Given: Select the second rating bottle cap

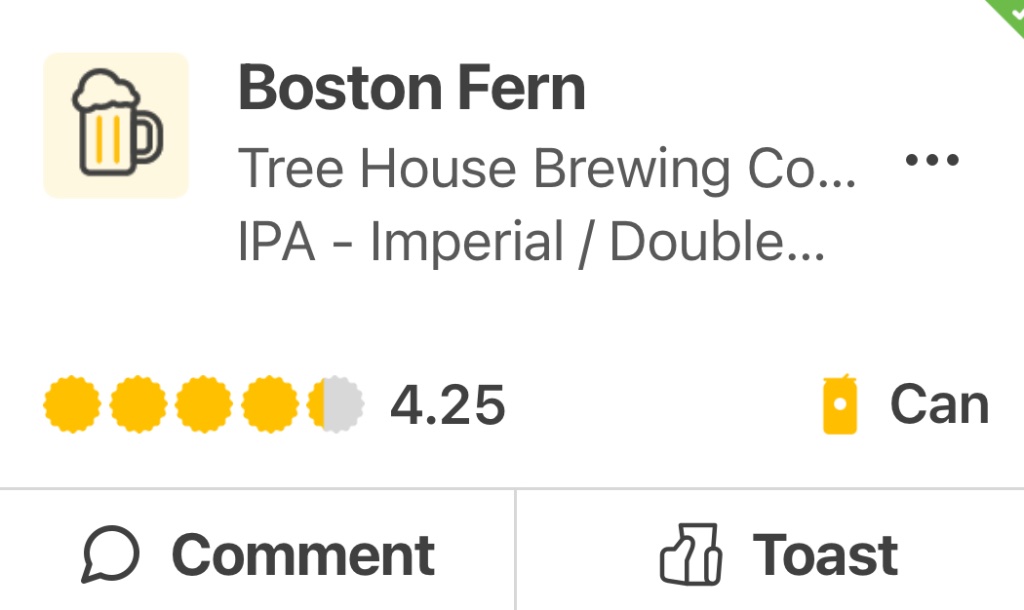Looking at the screenshot, I should coord(138,405).
